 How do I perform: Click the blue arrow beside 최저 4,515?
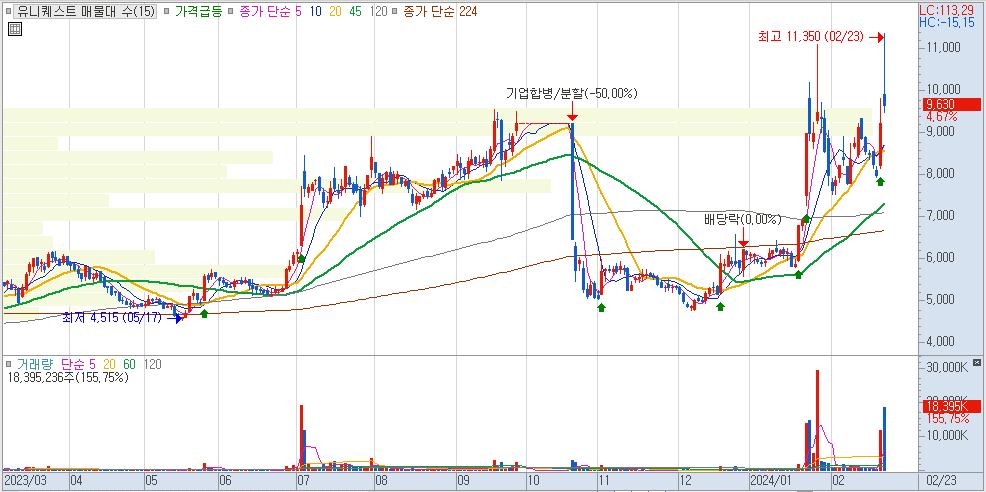[174, 318]
